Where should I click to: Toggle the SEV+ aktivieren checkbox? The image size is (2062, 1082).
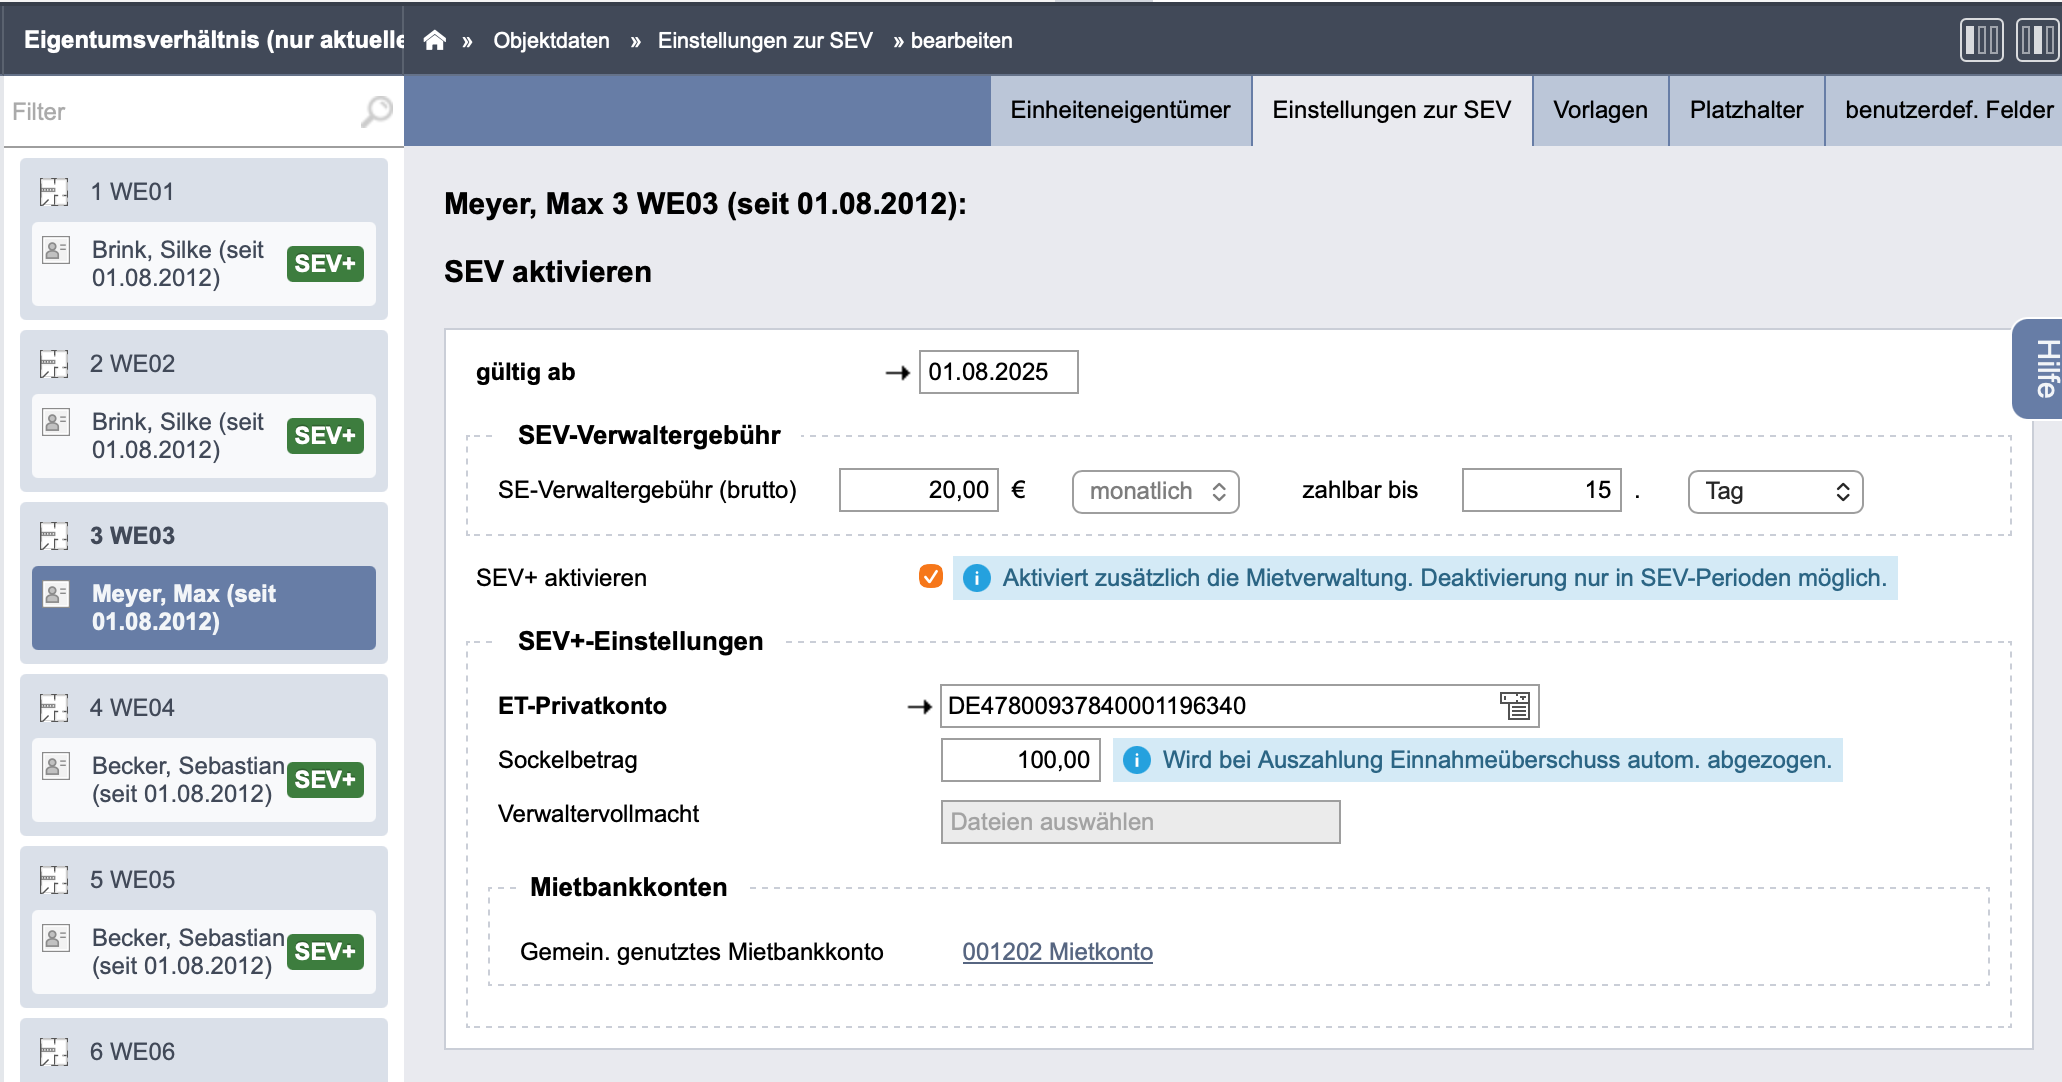pos(931,576)
